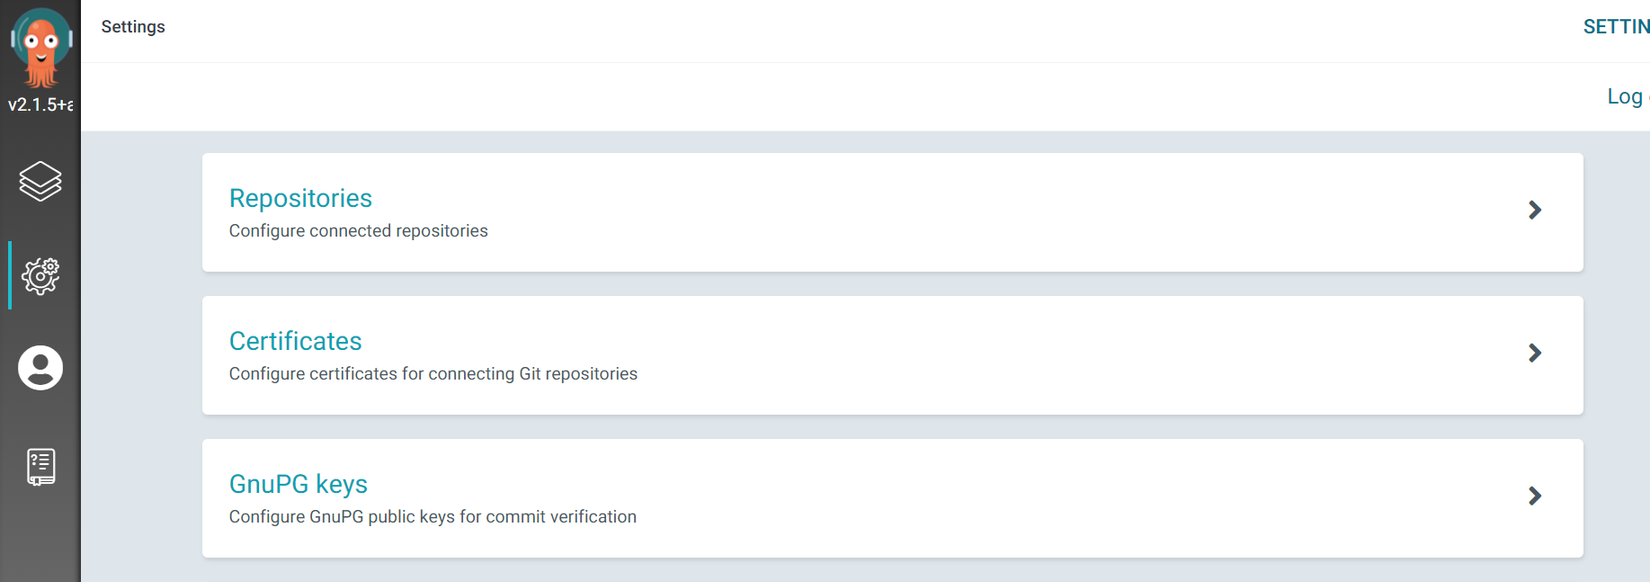
Task: Open the Repositories heading link
Action: [x=300, y=198]
